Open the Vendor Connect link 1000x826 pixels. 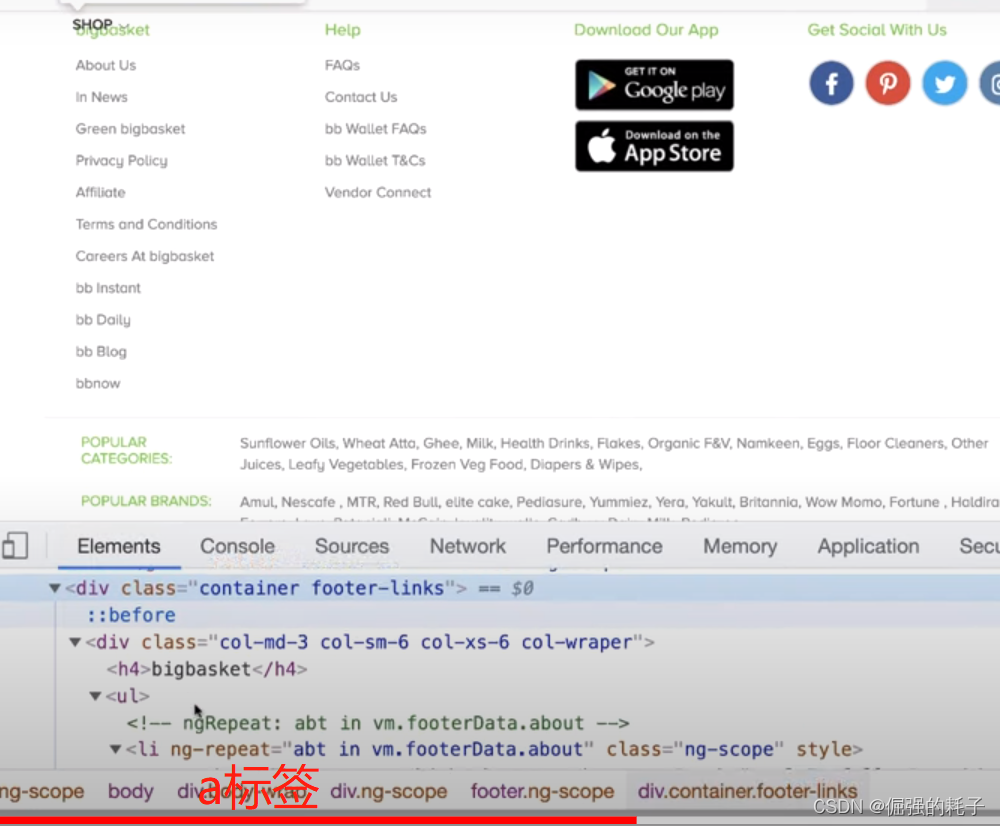click(x=378, y=193)
